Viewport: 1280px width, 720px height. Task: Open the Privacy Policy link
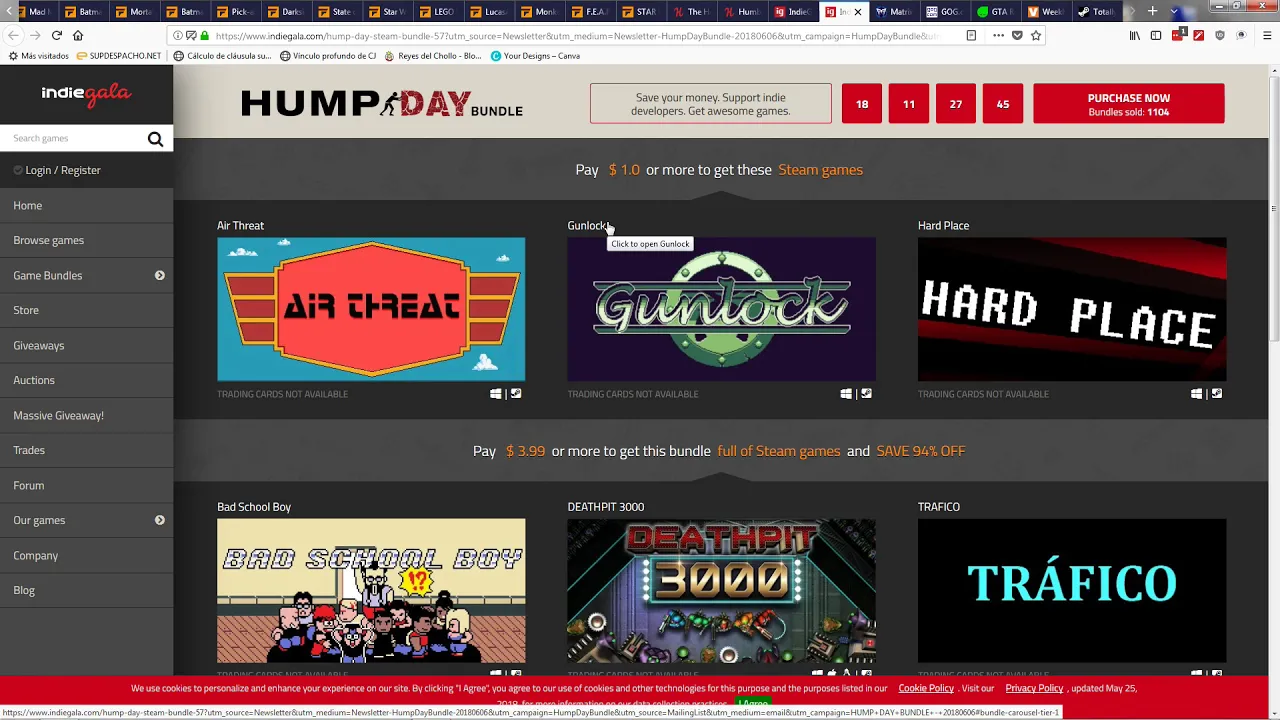point(1034,688)
